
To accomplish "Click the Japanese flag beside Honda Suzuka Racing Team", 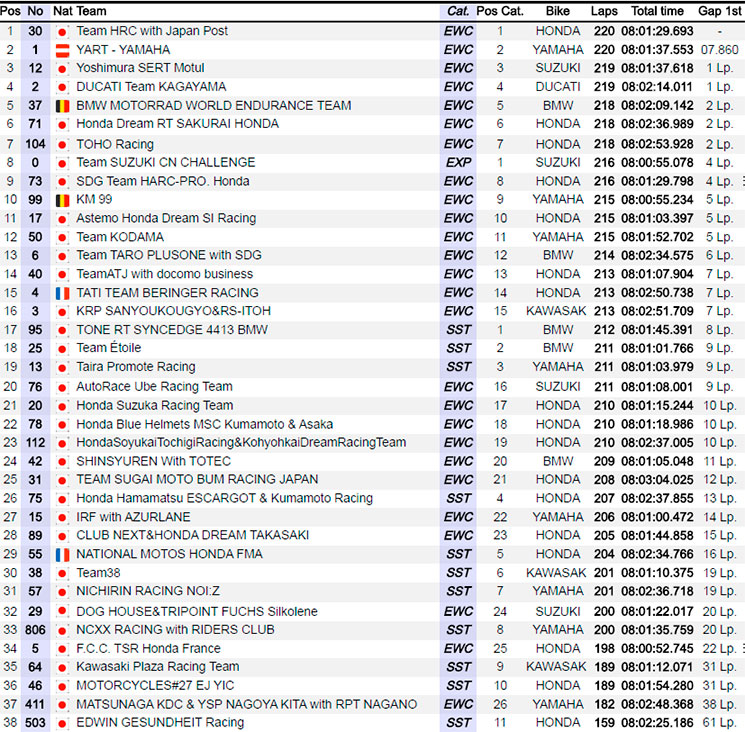I will coord(62,407).
